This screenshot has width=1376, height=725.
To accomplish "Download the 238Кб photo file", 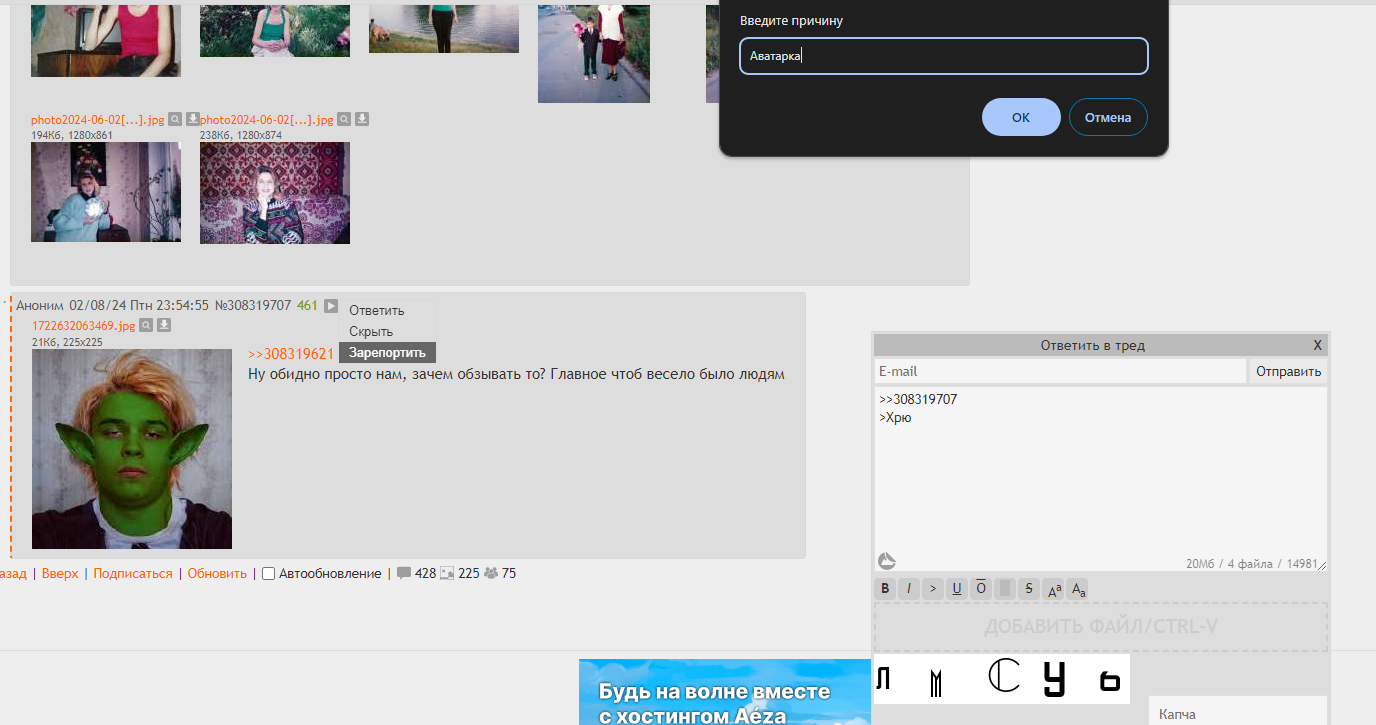I will click(362, 119).
